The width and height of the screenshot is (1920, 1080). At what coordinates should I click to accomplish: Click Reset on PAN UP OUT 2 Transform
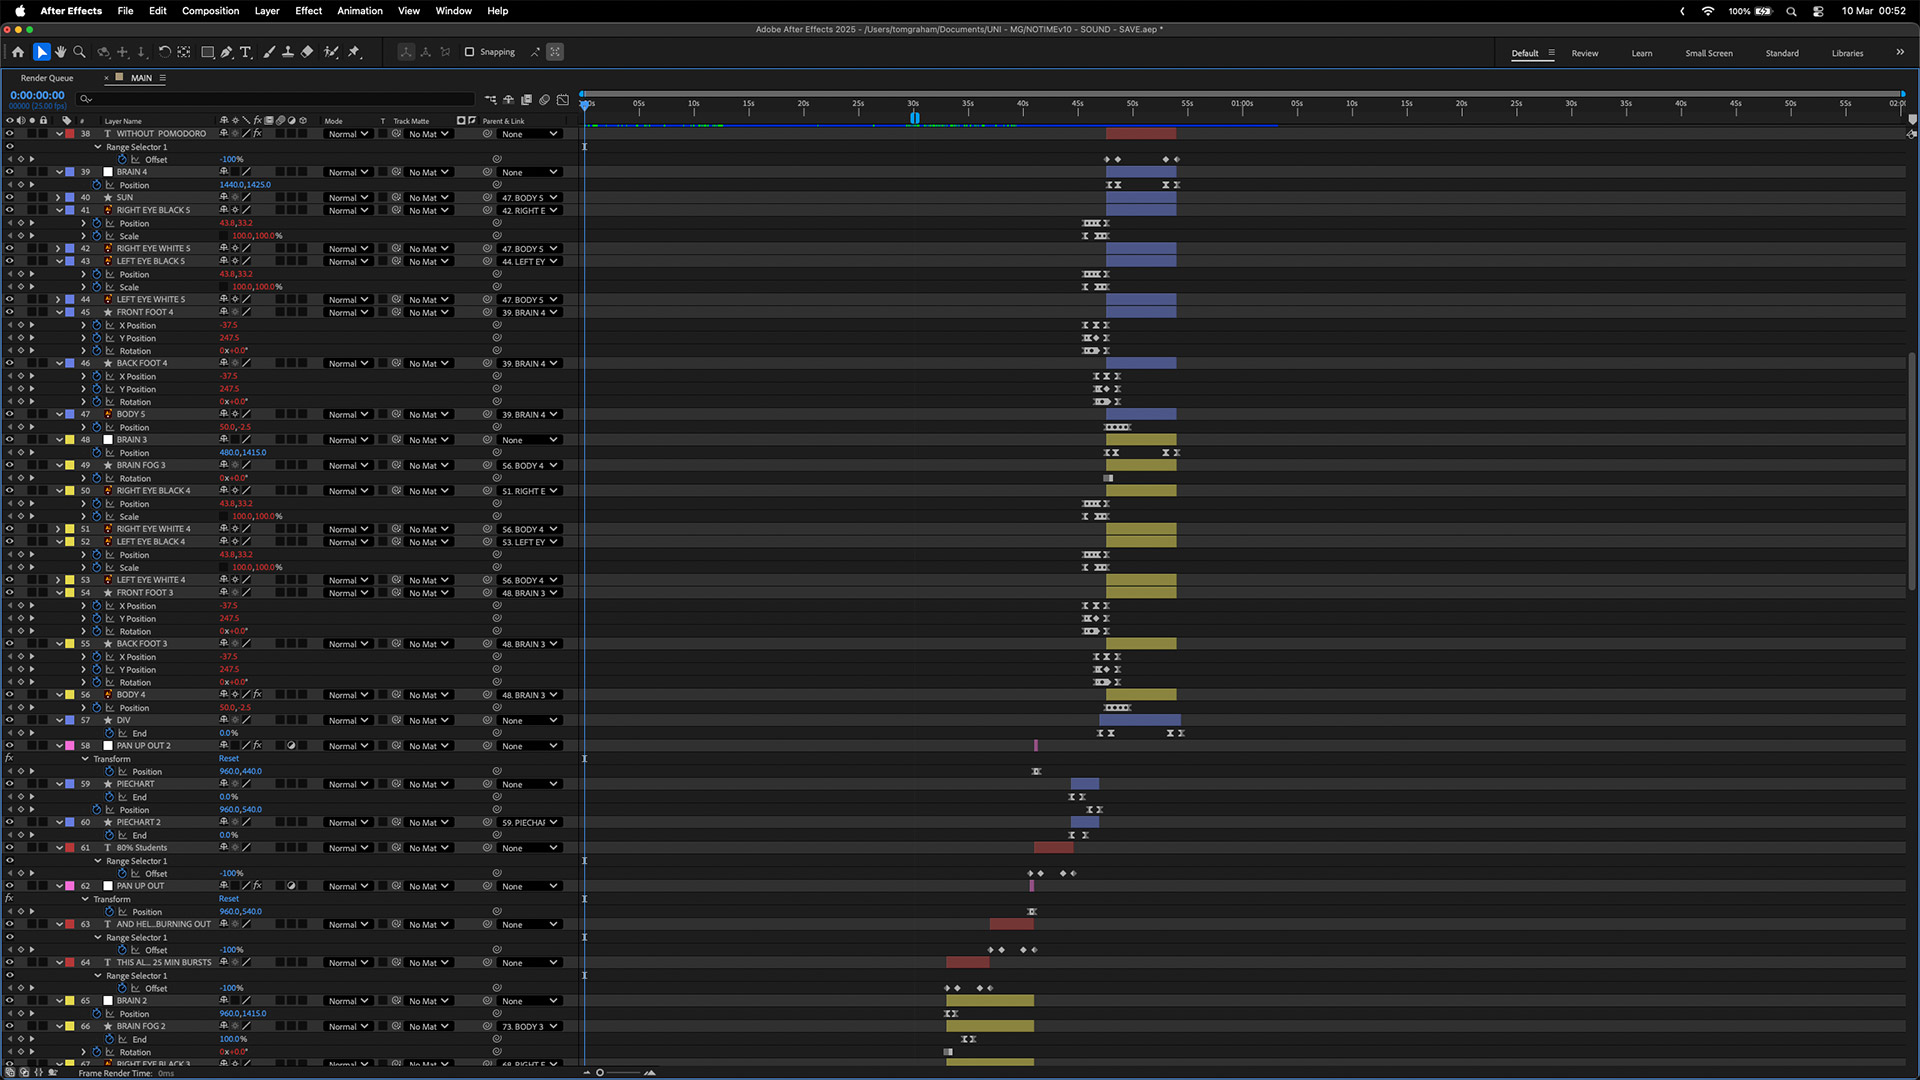(229, 759)
